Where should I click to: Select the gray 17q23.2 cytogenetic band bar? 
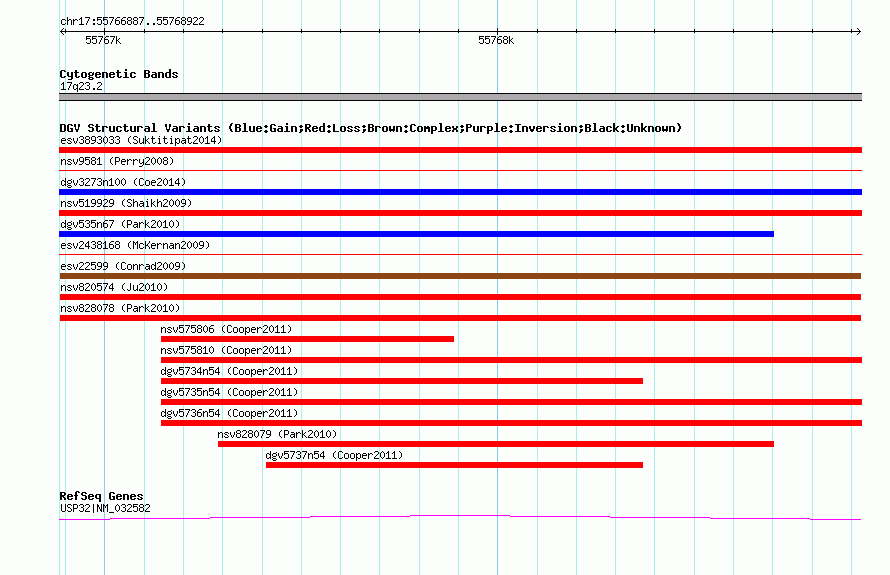pos(460,97)
